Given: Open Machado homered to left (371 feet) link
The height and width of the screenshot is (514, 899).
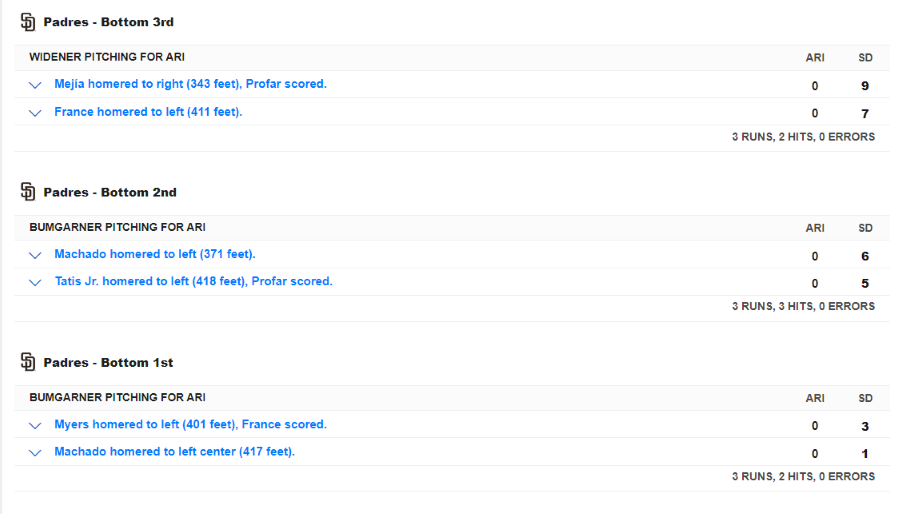Looking at the screenshot, I should [155, 254].
